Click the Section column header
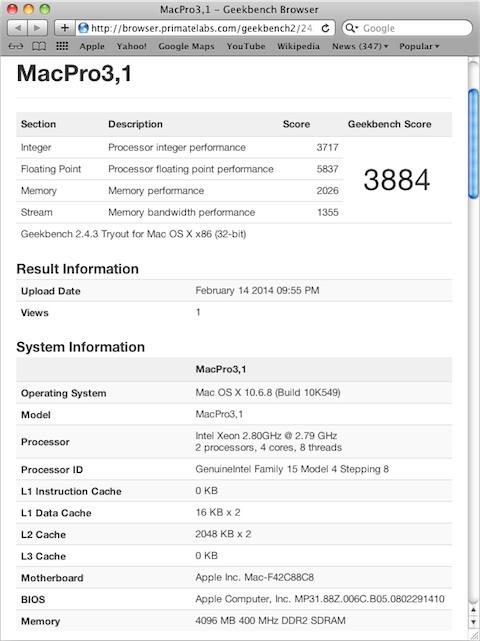The width and height of the screenshot is (480, 641). [x=38, y=124]
